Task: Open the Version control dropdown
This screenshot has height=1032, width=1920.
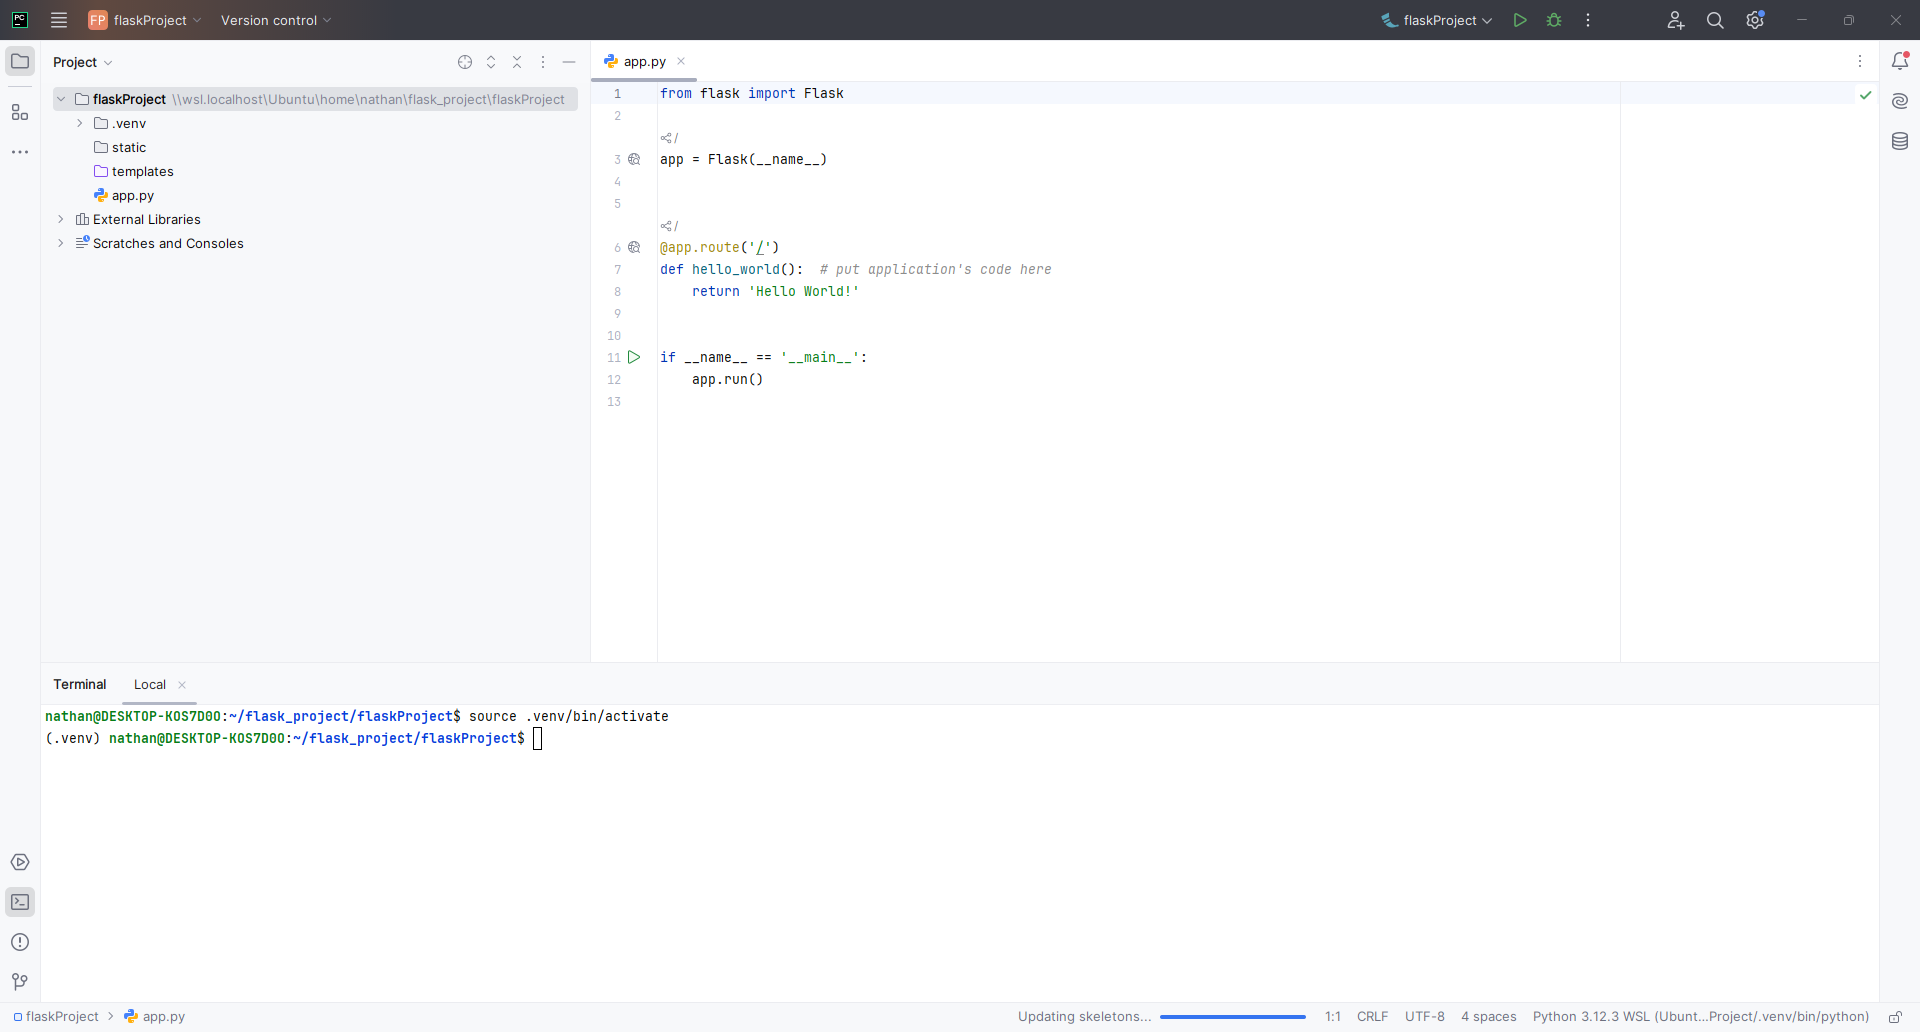Action: tap(275, 20)
